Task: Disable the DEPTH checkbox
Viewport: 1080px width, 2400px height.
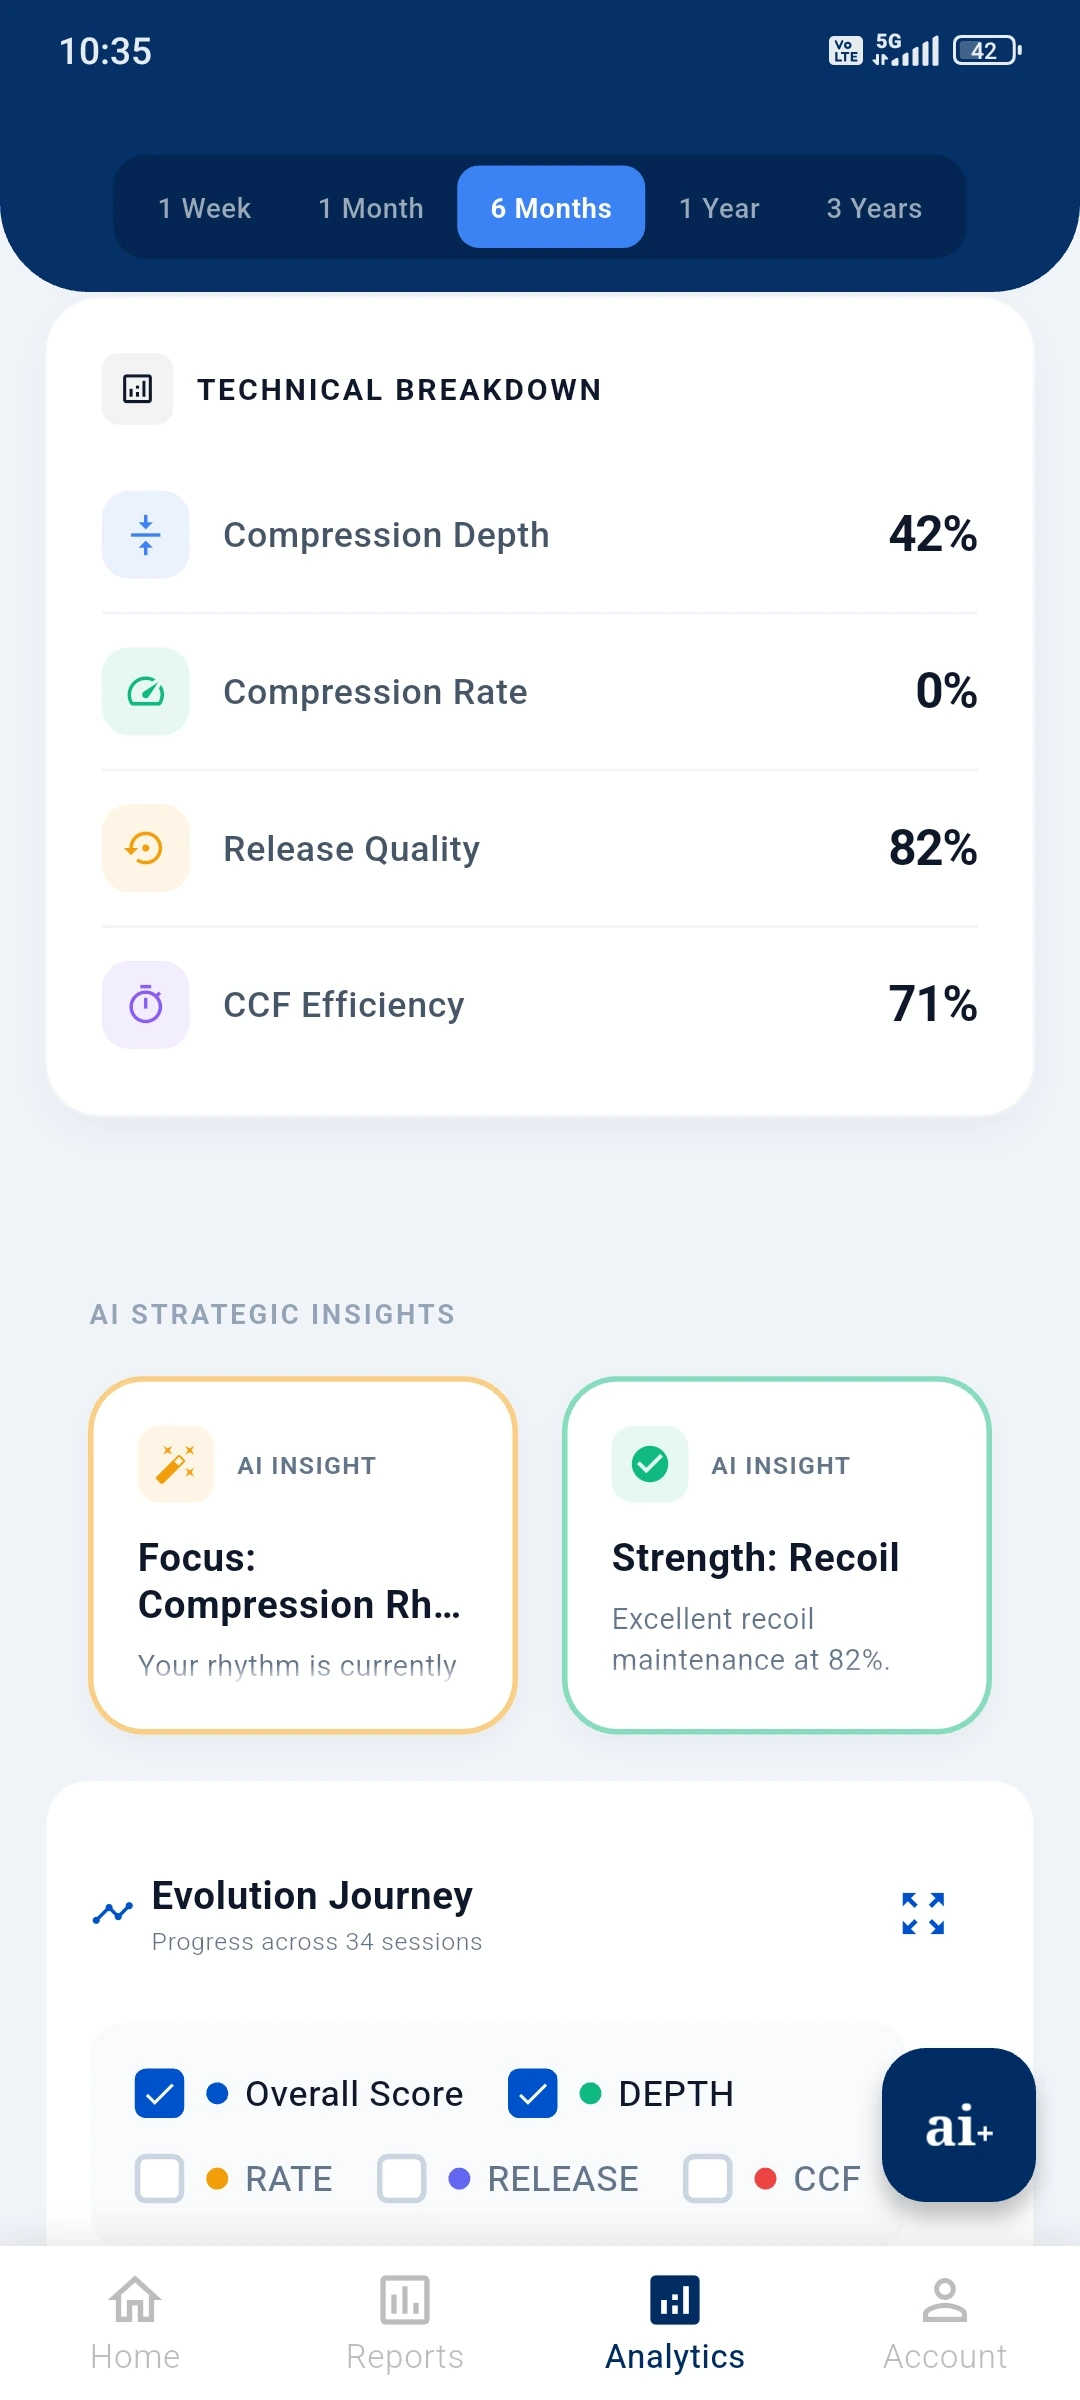Action: point(532,2093)
